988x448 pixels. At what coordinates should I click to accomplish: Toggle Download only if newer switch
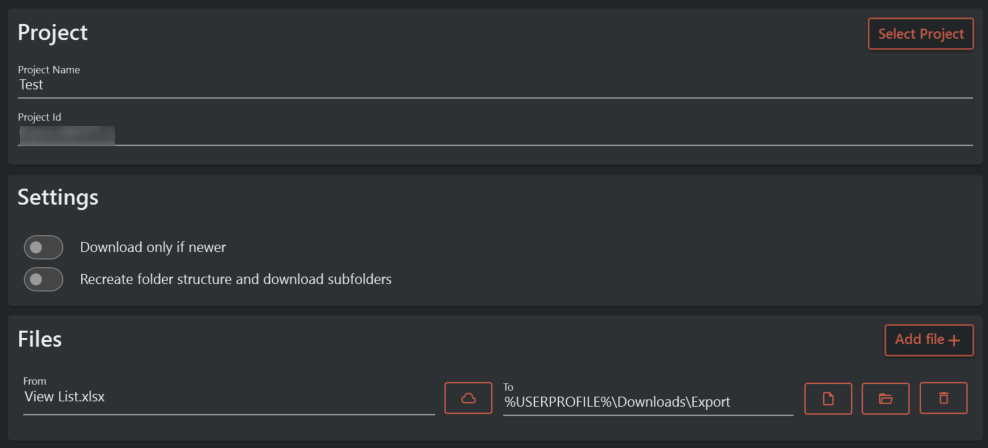[x=43, y=247]
